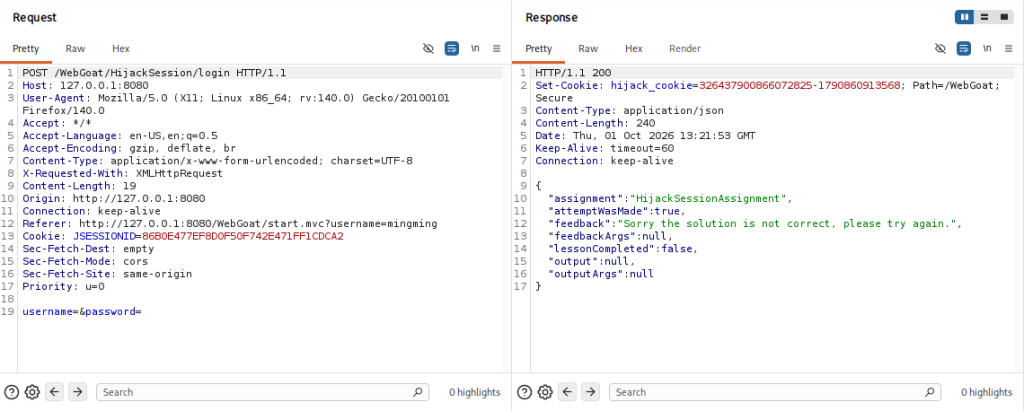The width and height of the screenshot is (1024, 411).
Task: Click the Sec-Fetch-Mode: cors header
Action: pos(85,261)
